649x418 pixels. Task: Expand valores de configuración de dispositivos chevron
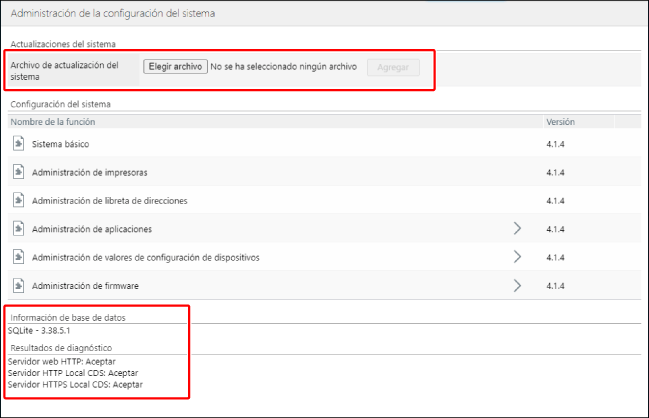(517, 256)
